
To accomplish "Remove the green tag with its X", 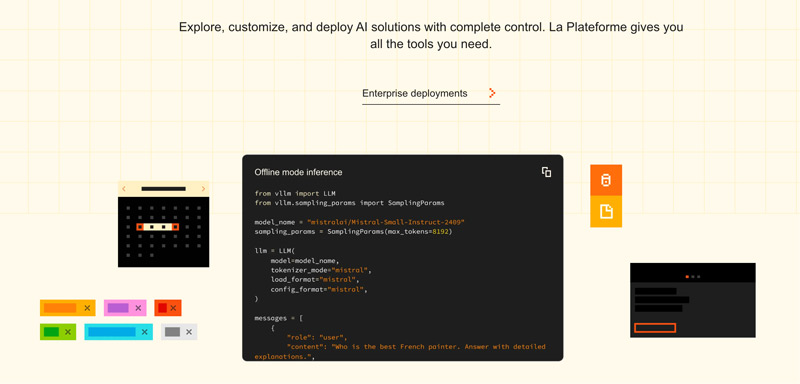I will [67, 332].
